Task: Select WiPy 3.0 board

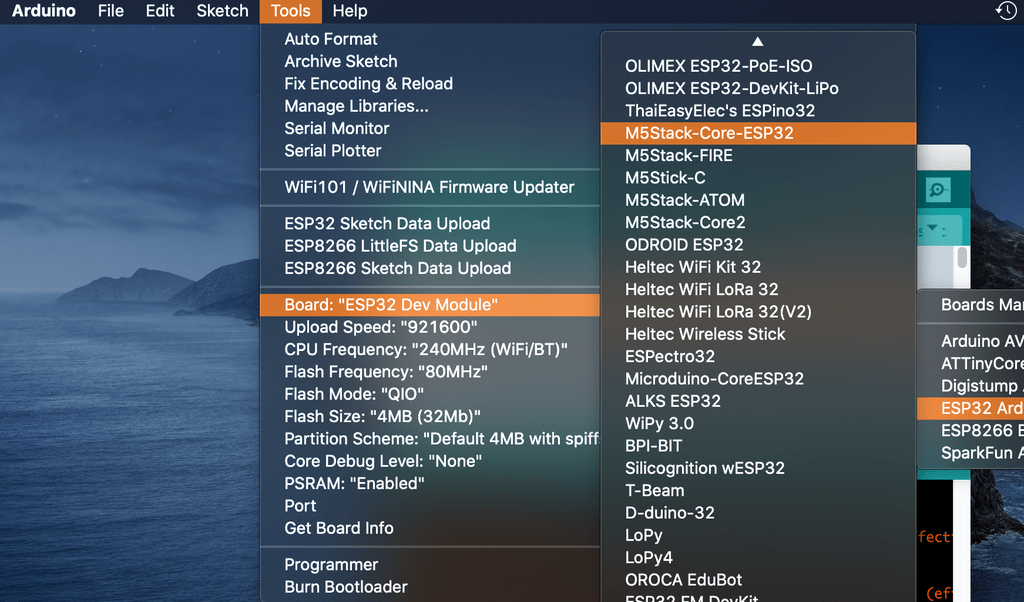Action: pyautogui.click(x=758, y=424)
